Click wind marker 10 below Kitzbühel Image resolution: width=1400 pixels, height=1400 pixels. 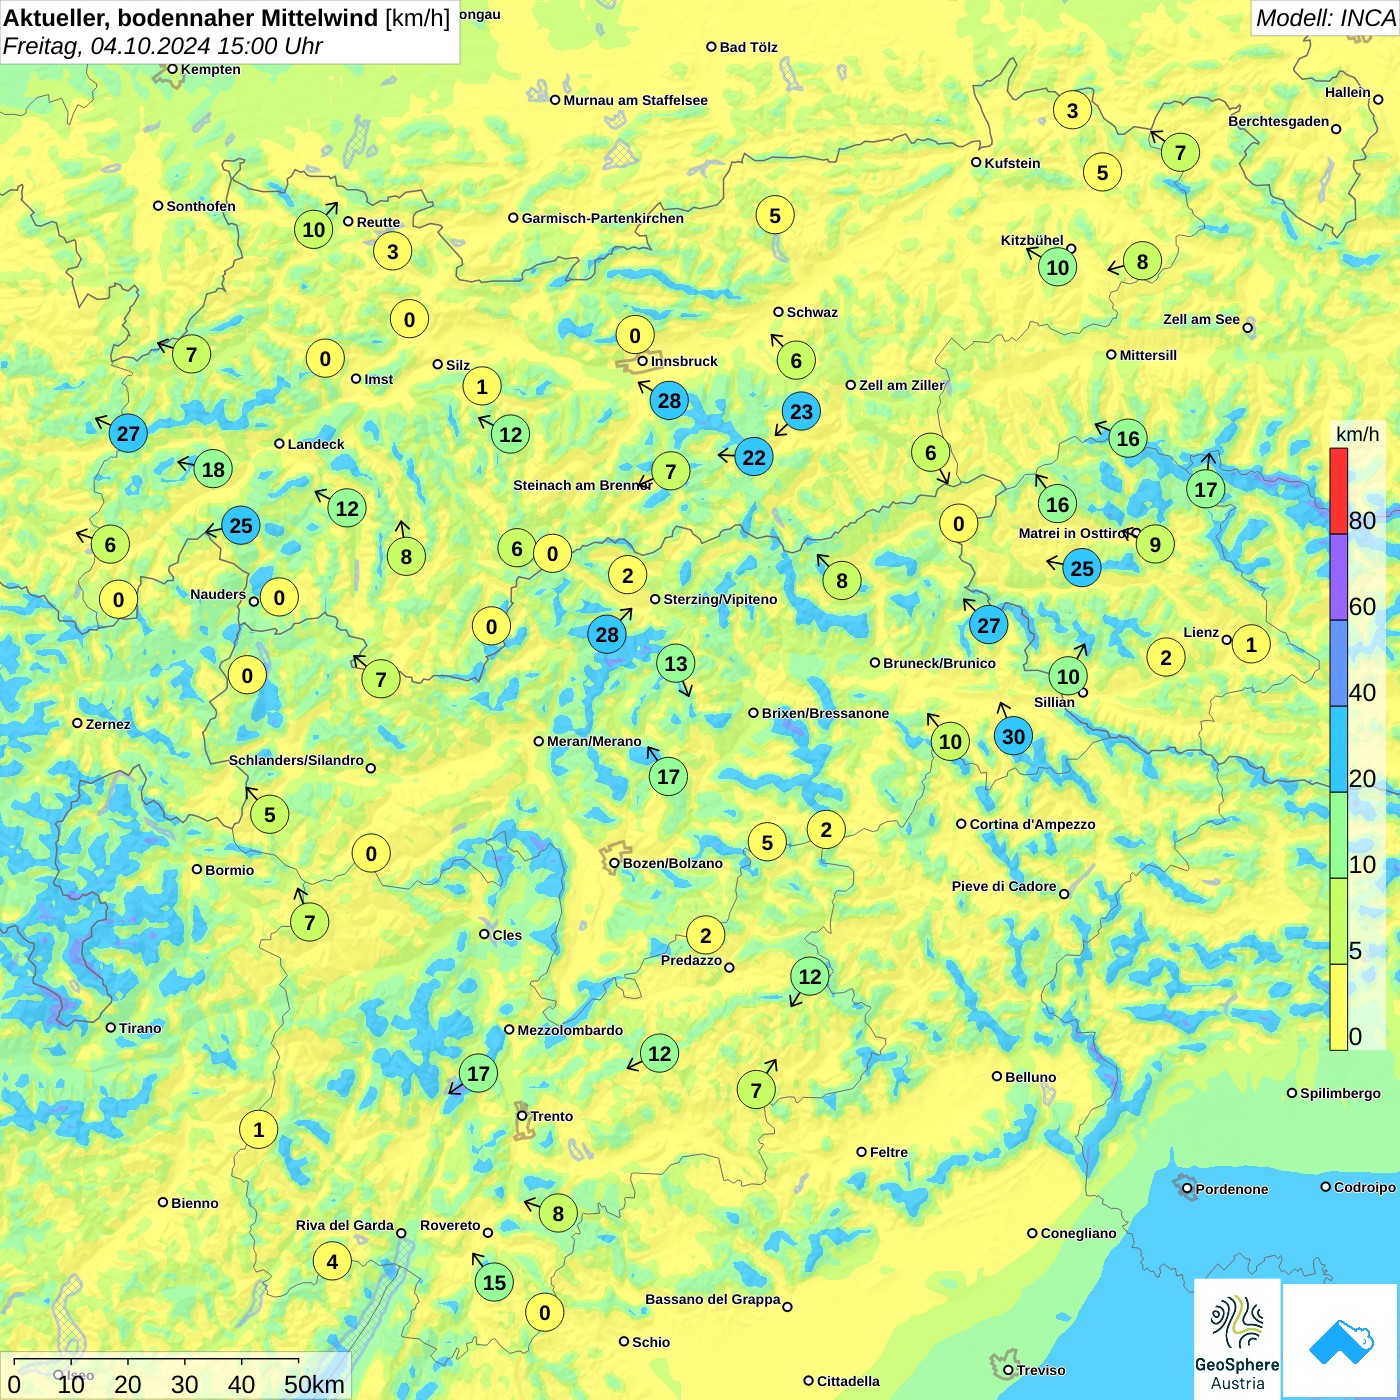click(1057, 267)
